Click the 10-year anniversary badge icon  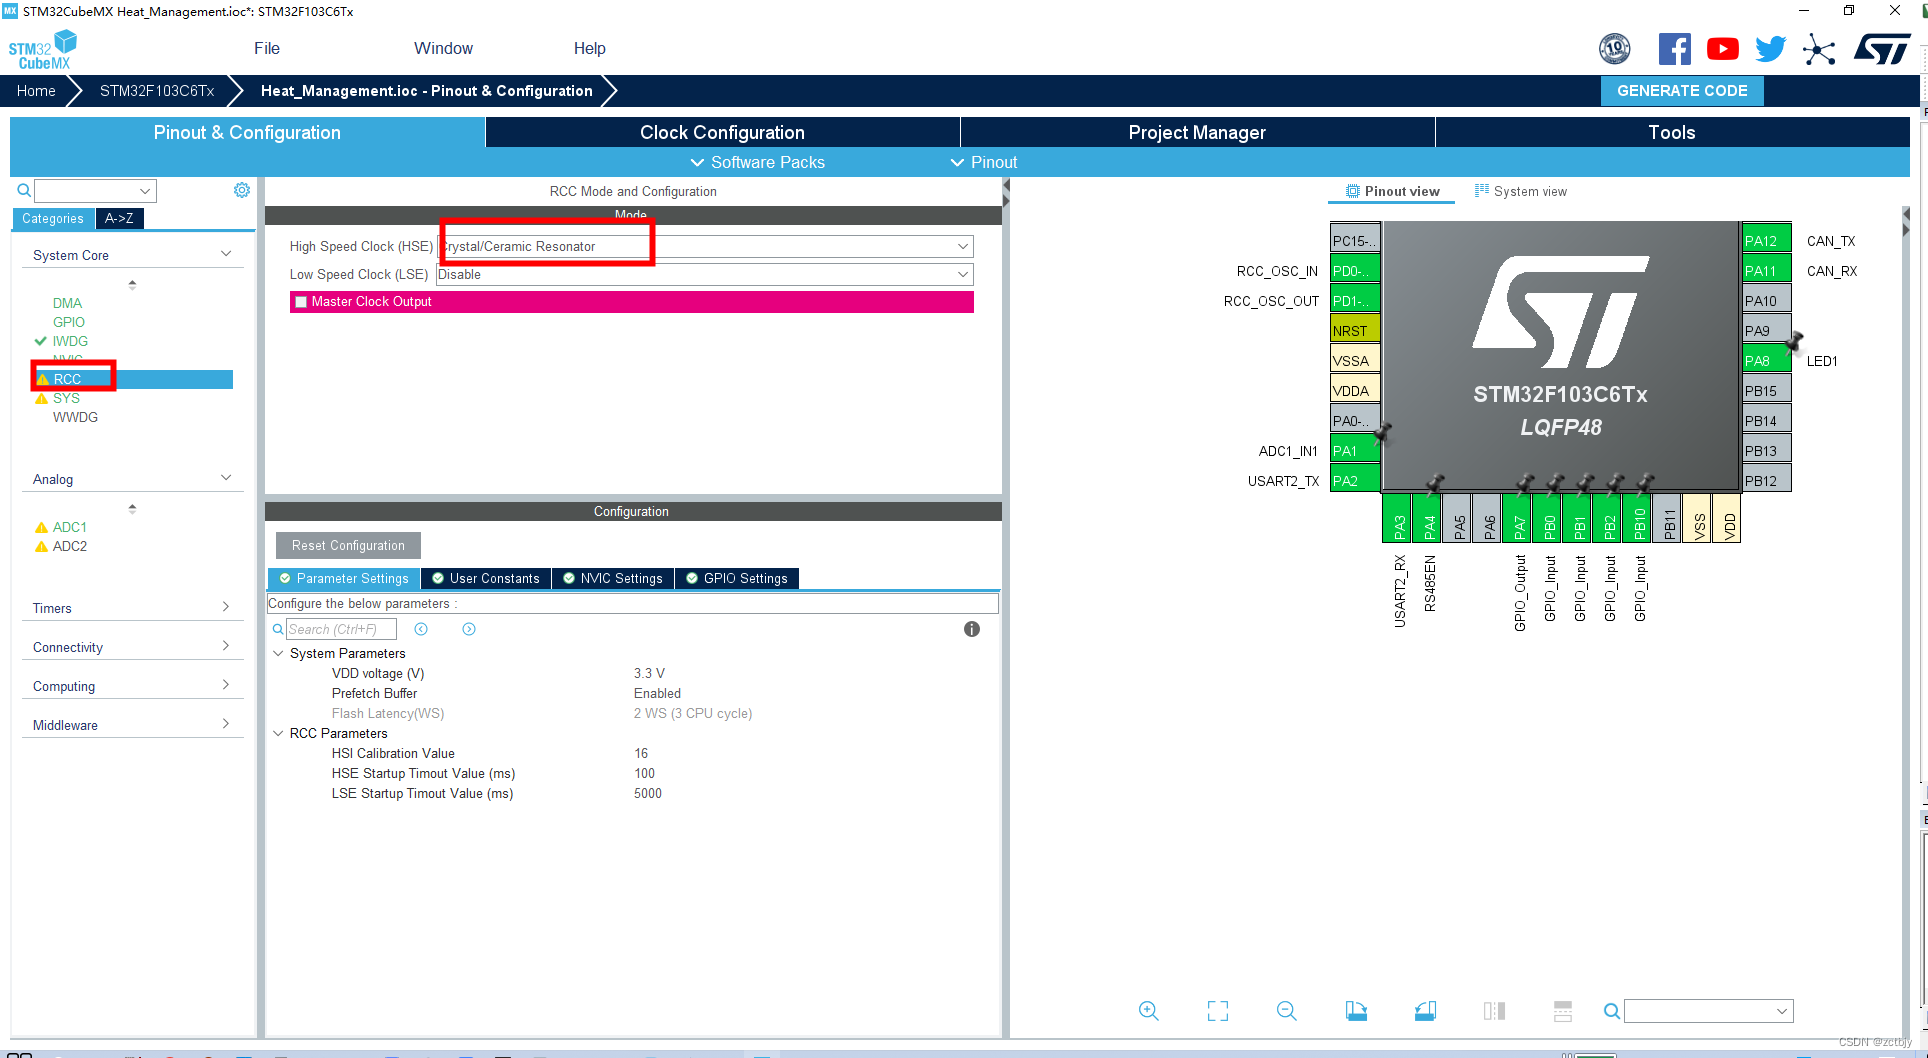tap(1615, 48)
